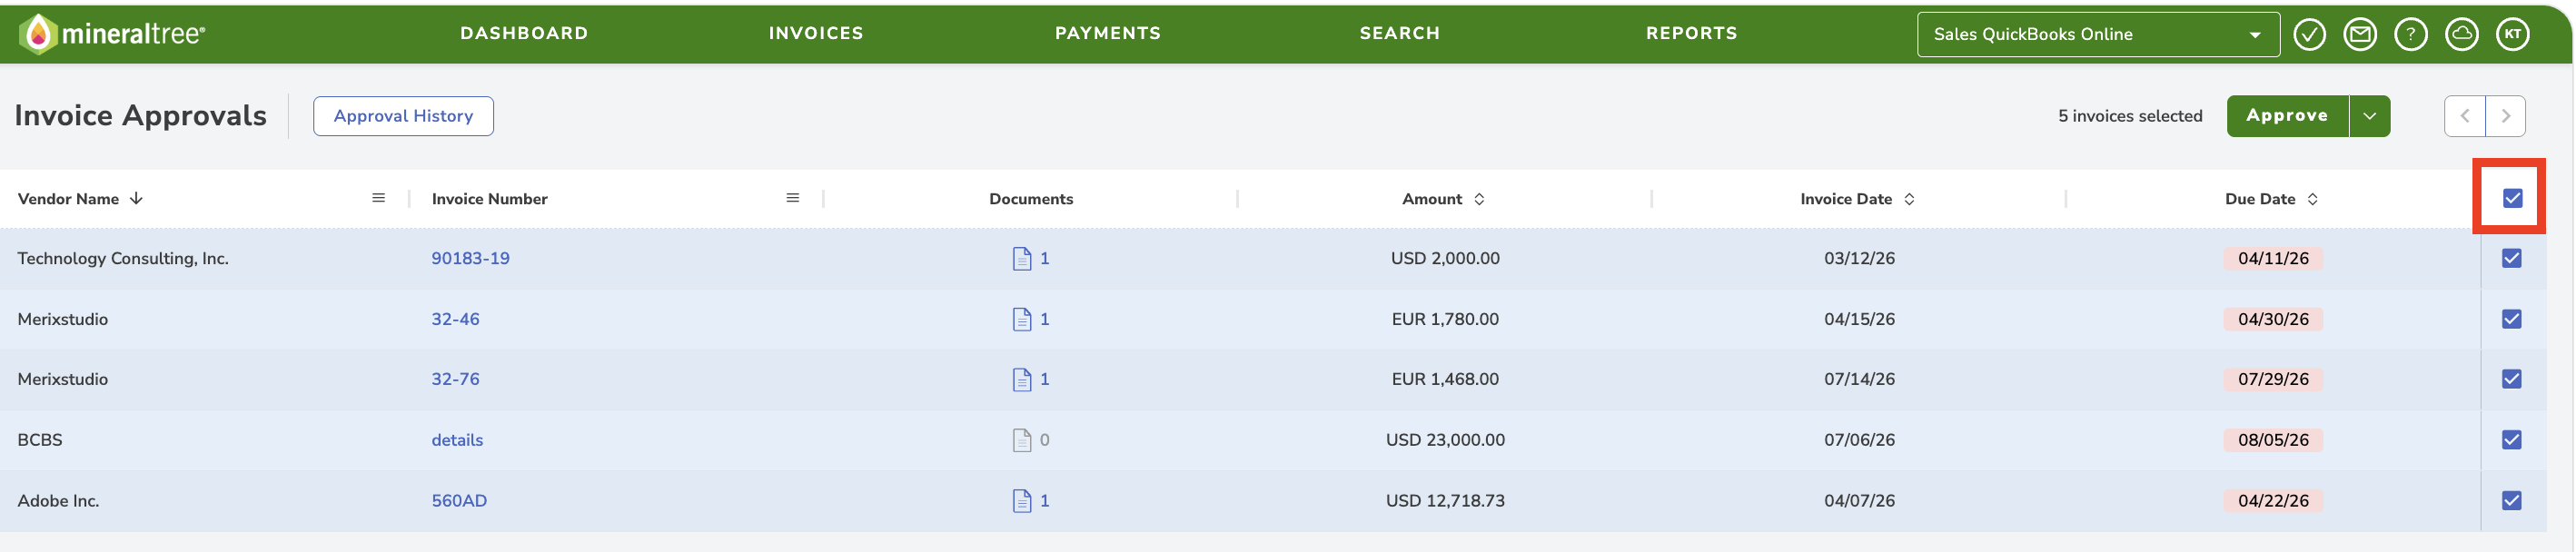Screen dimensions: 2576x552
Task: Click the cloud sync icon
Action: click(x=2461, y=35)
